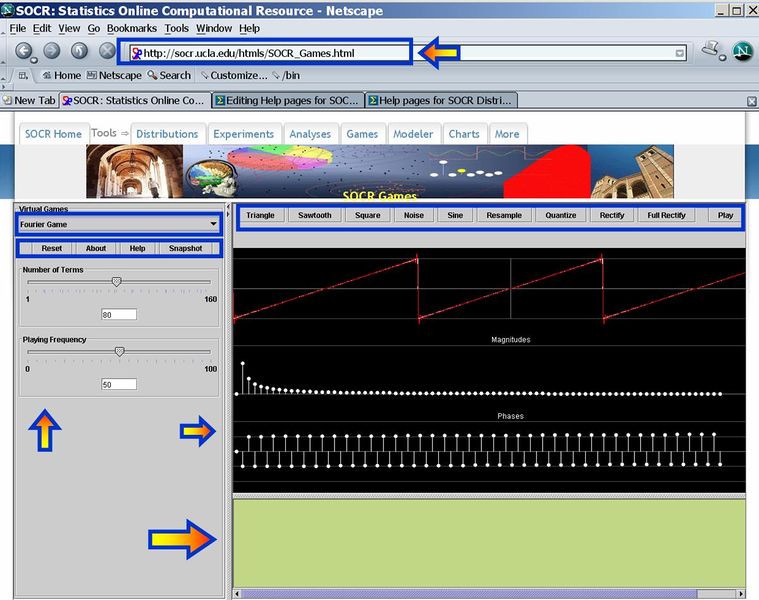Viewport: 759px width, 600px height.
Task: Open the Go menu
Action: click(94, 29)
